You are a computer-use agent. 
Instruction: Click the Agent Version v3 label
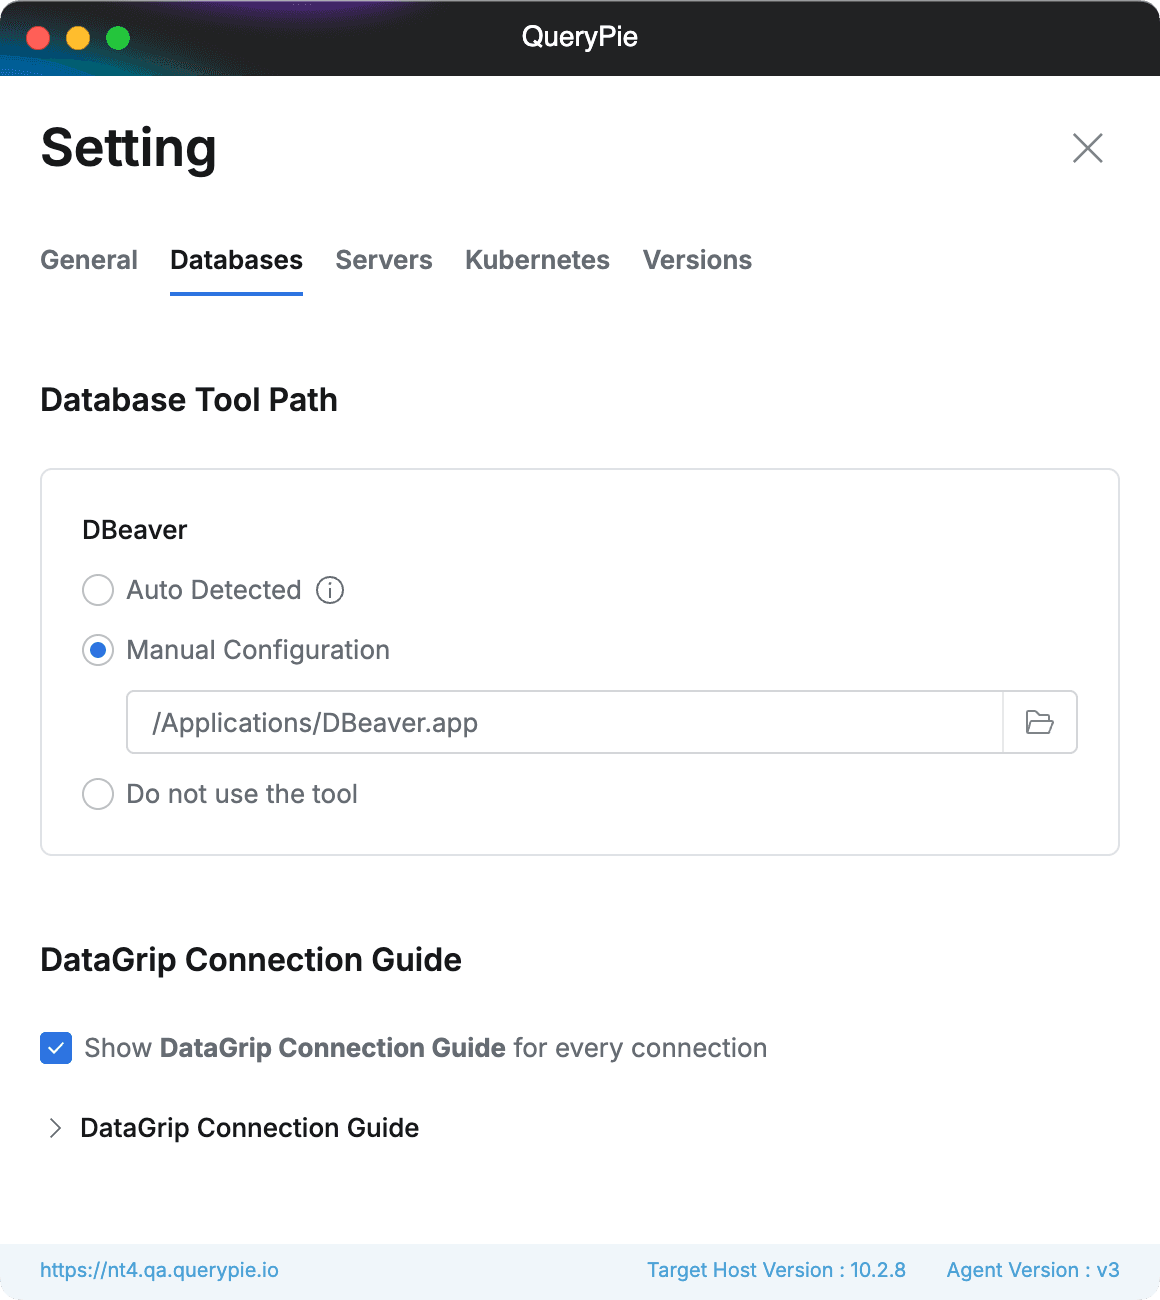pyautogui.click(x=1033, y=1270)
